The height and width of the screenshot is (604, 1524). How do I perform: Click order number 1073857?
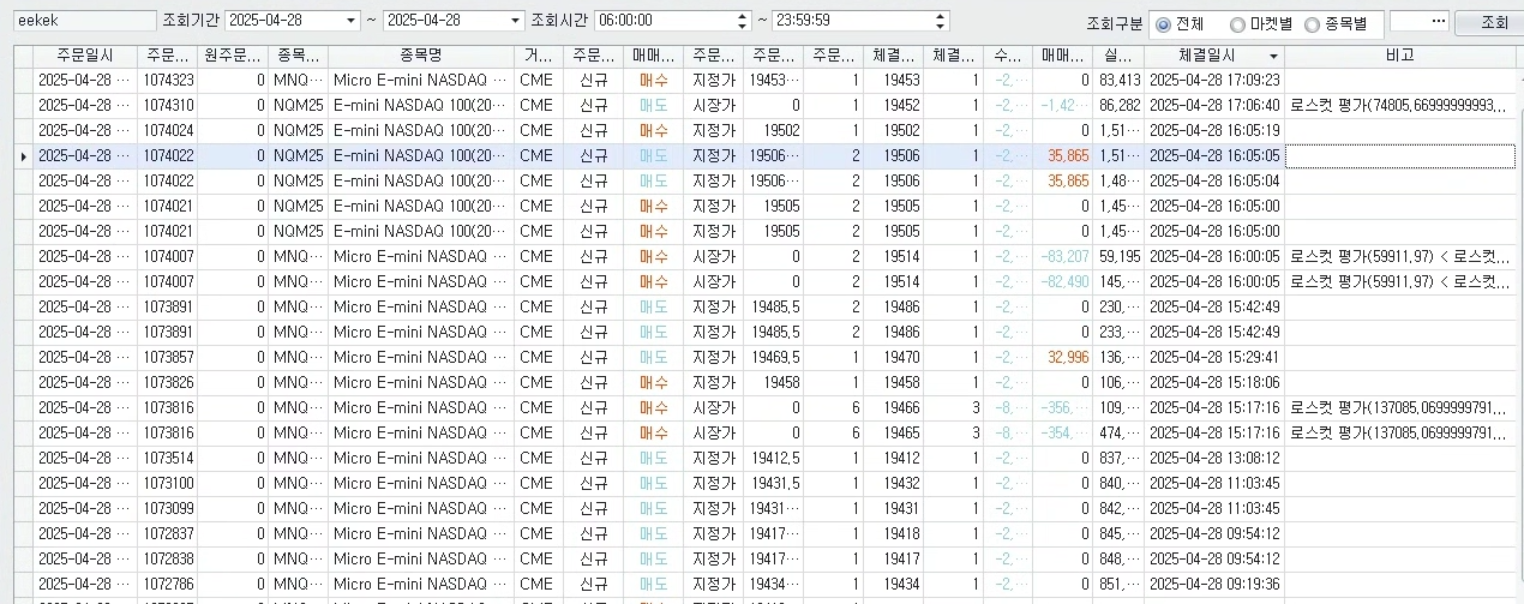(168, 357)
